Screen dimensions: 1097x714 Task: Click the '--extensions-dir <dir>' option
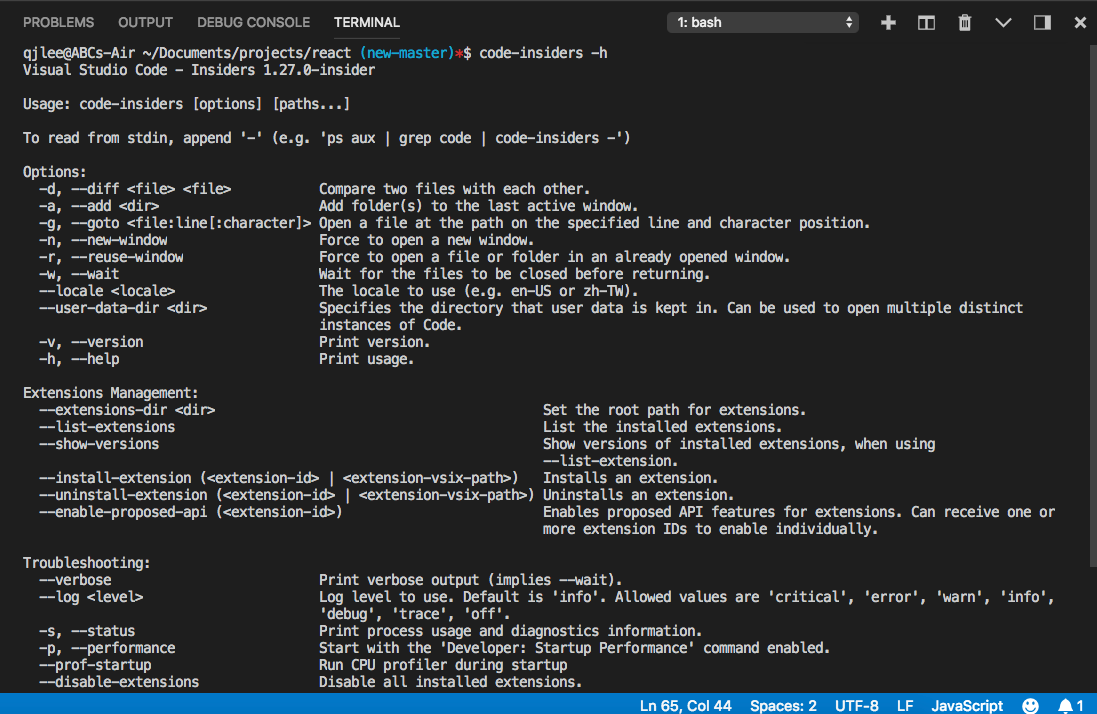pos(127,410)
